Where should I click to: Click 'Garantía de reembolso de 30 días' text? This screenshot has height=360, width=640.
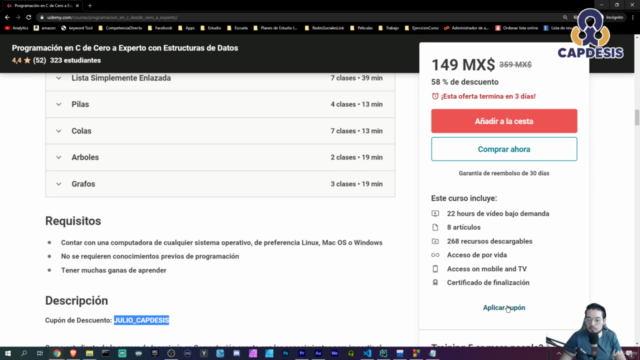[504, 173]
